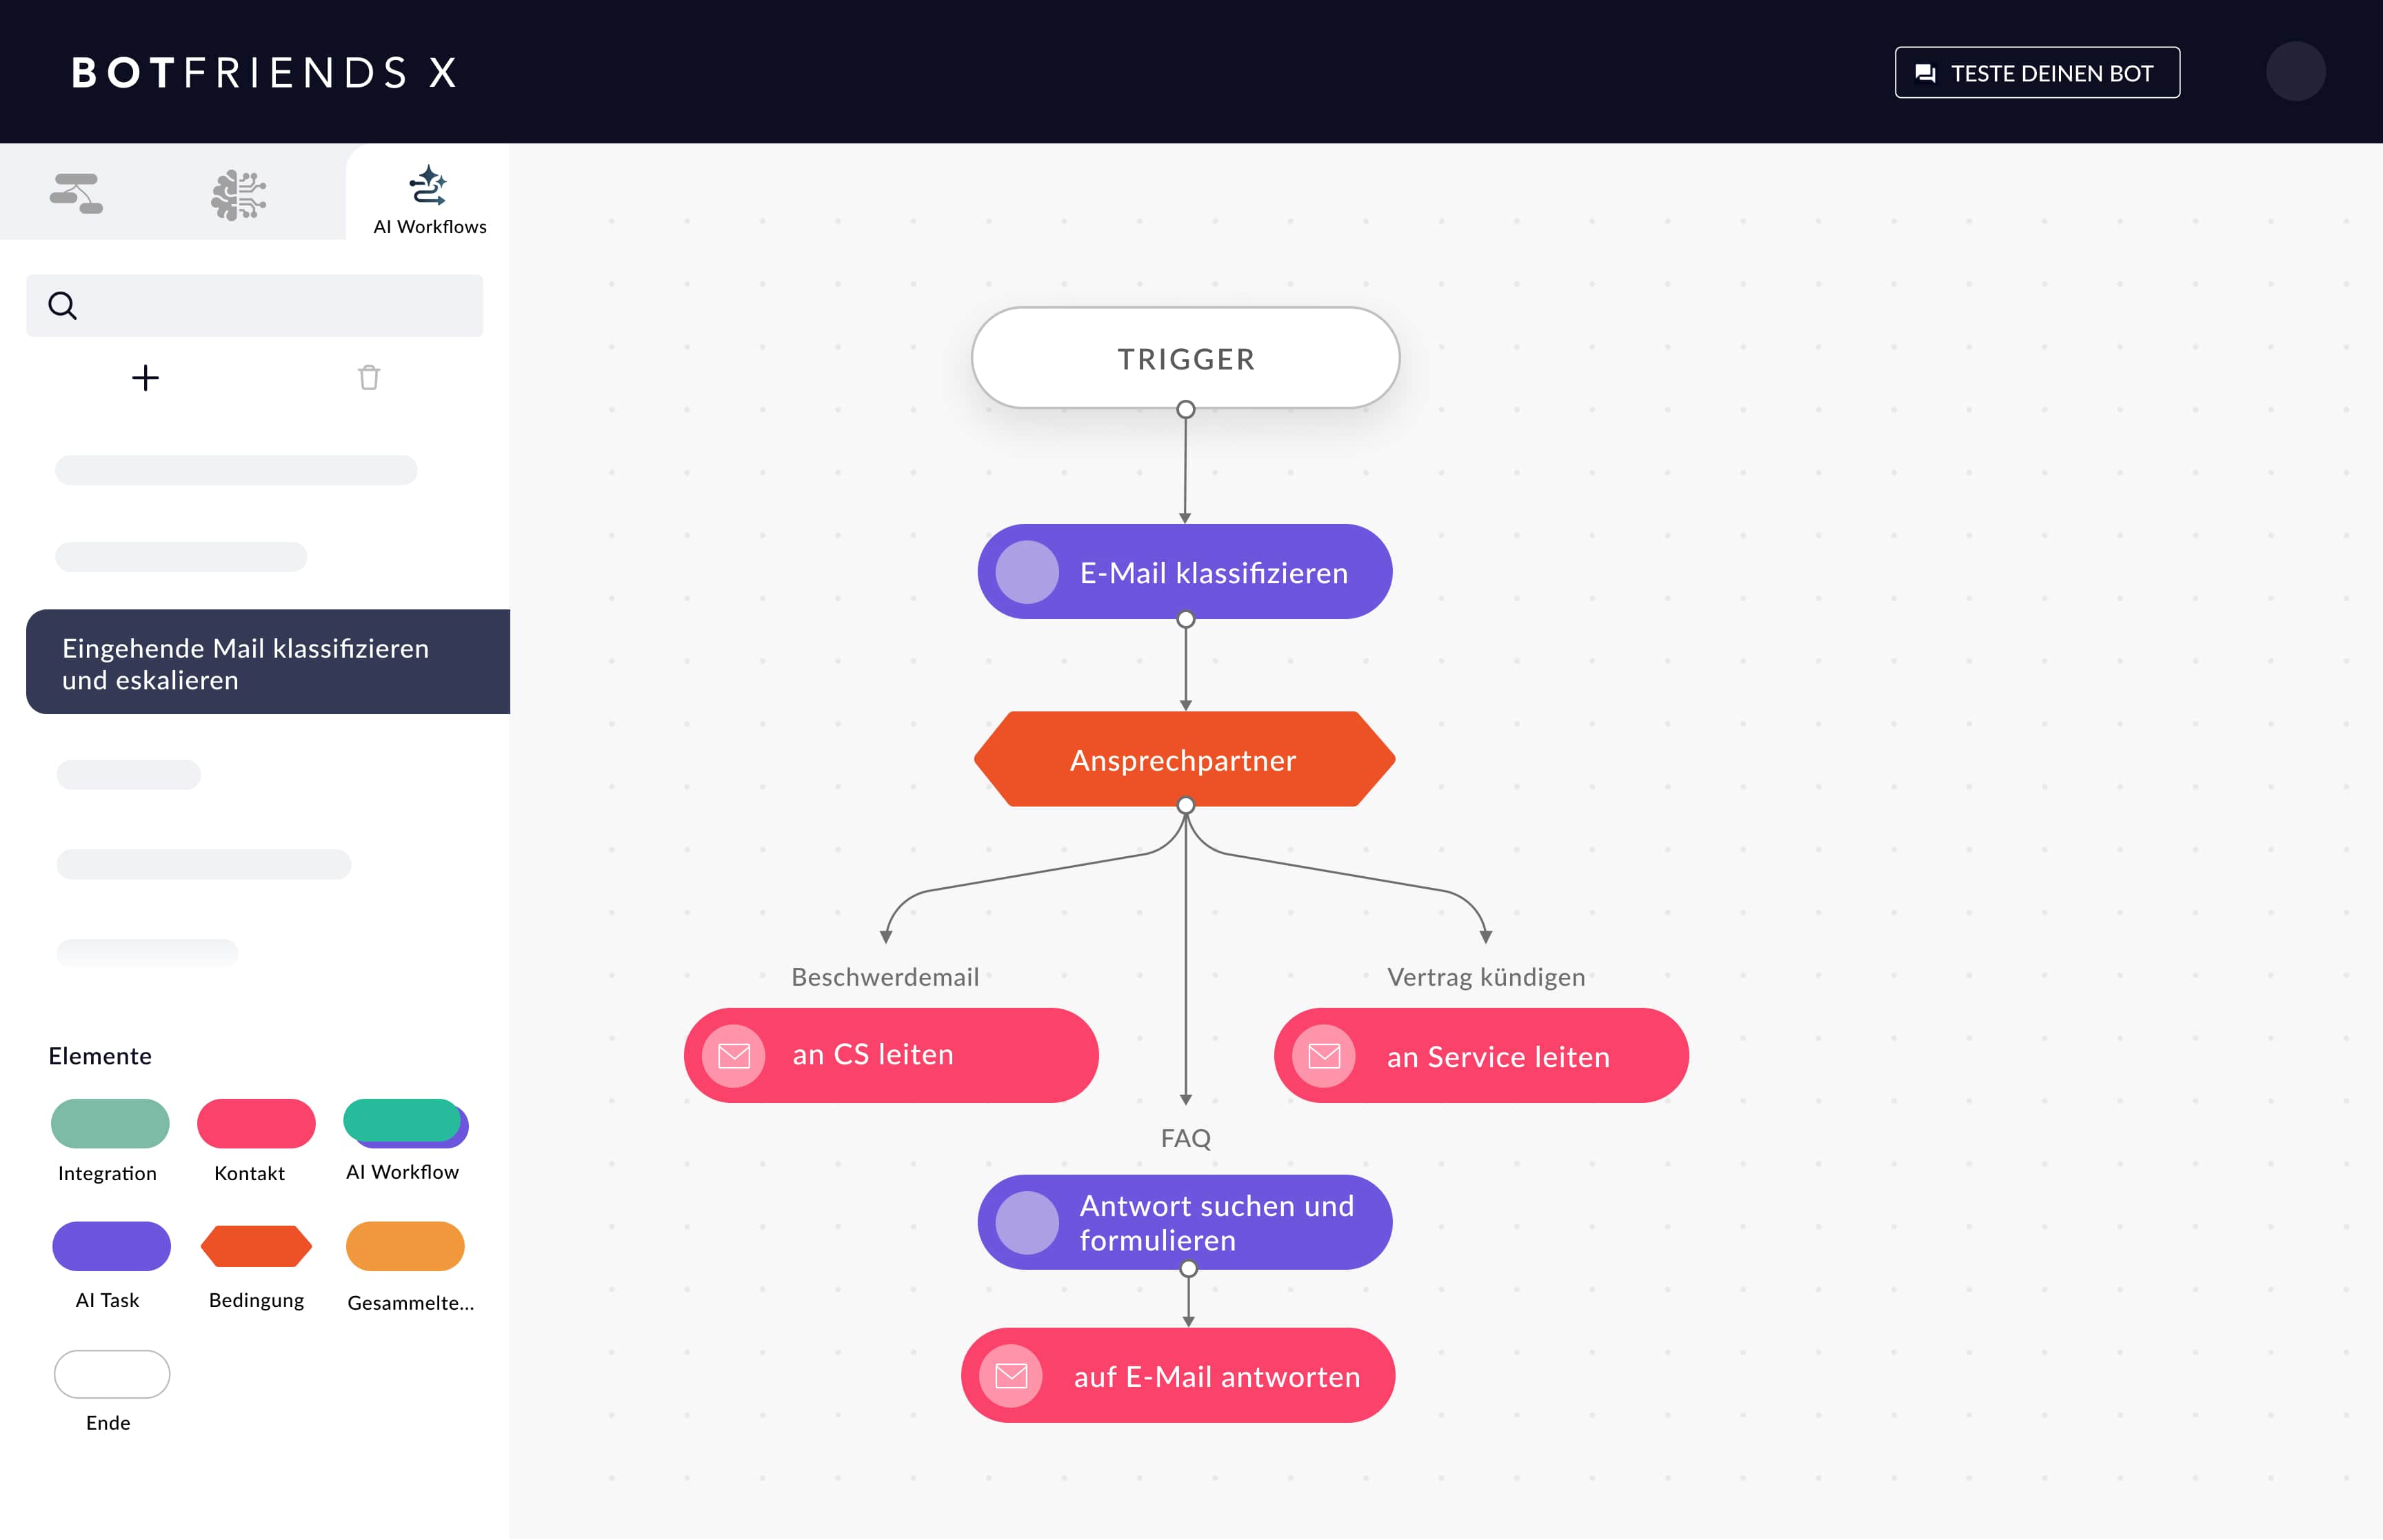The image size is (2383, 1540).
Task: Select the E-Mail klassifizieren node
Action: [x=1185, y=572]
